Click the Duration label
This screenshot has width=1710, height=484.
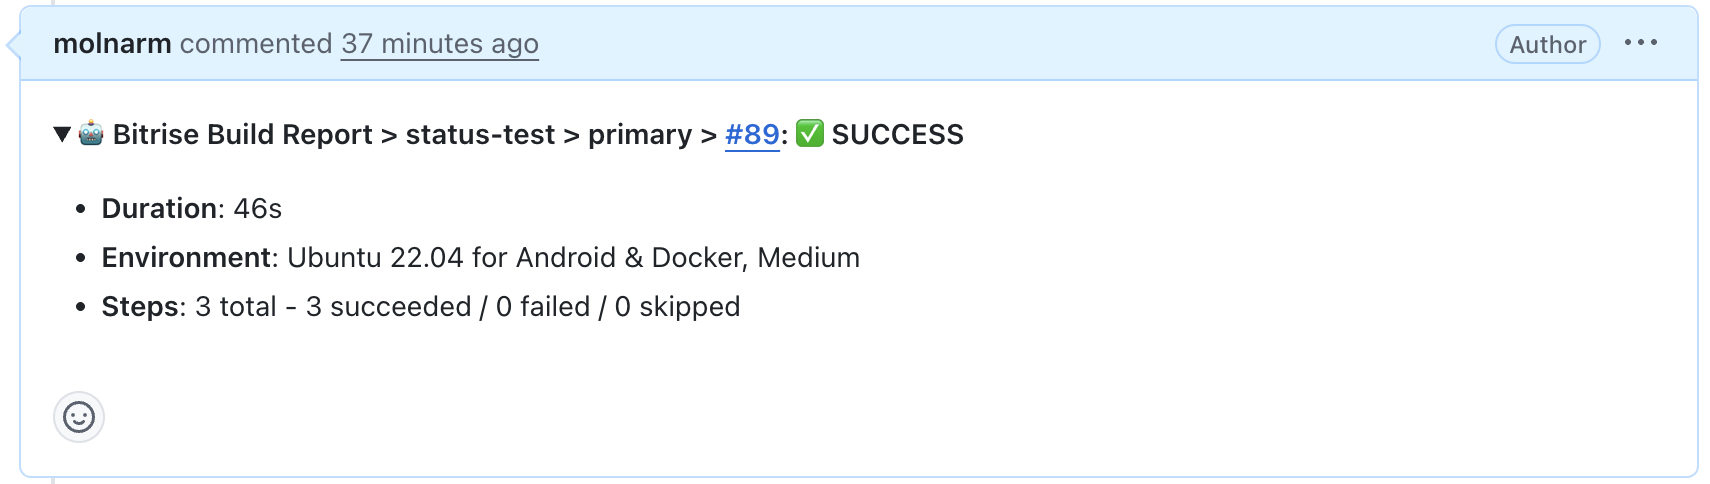coord(159,208)
